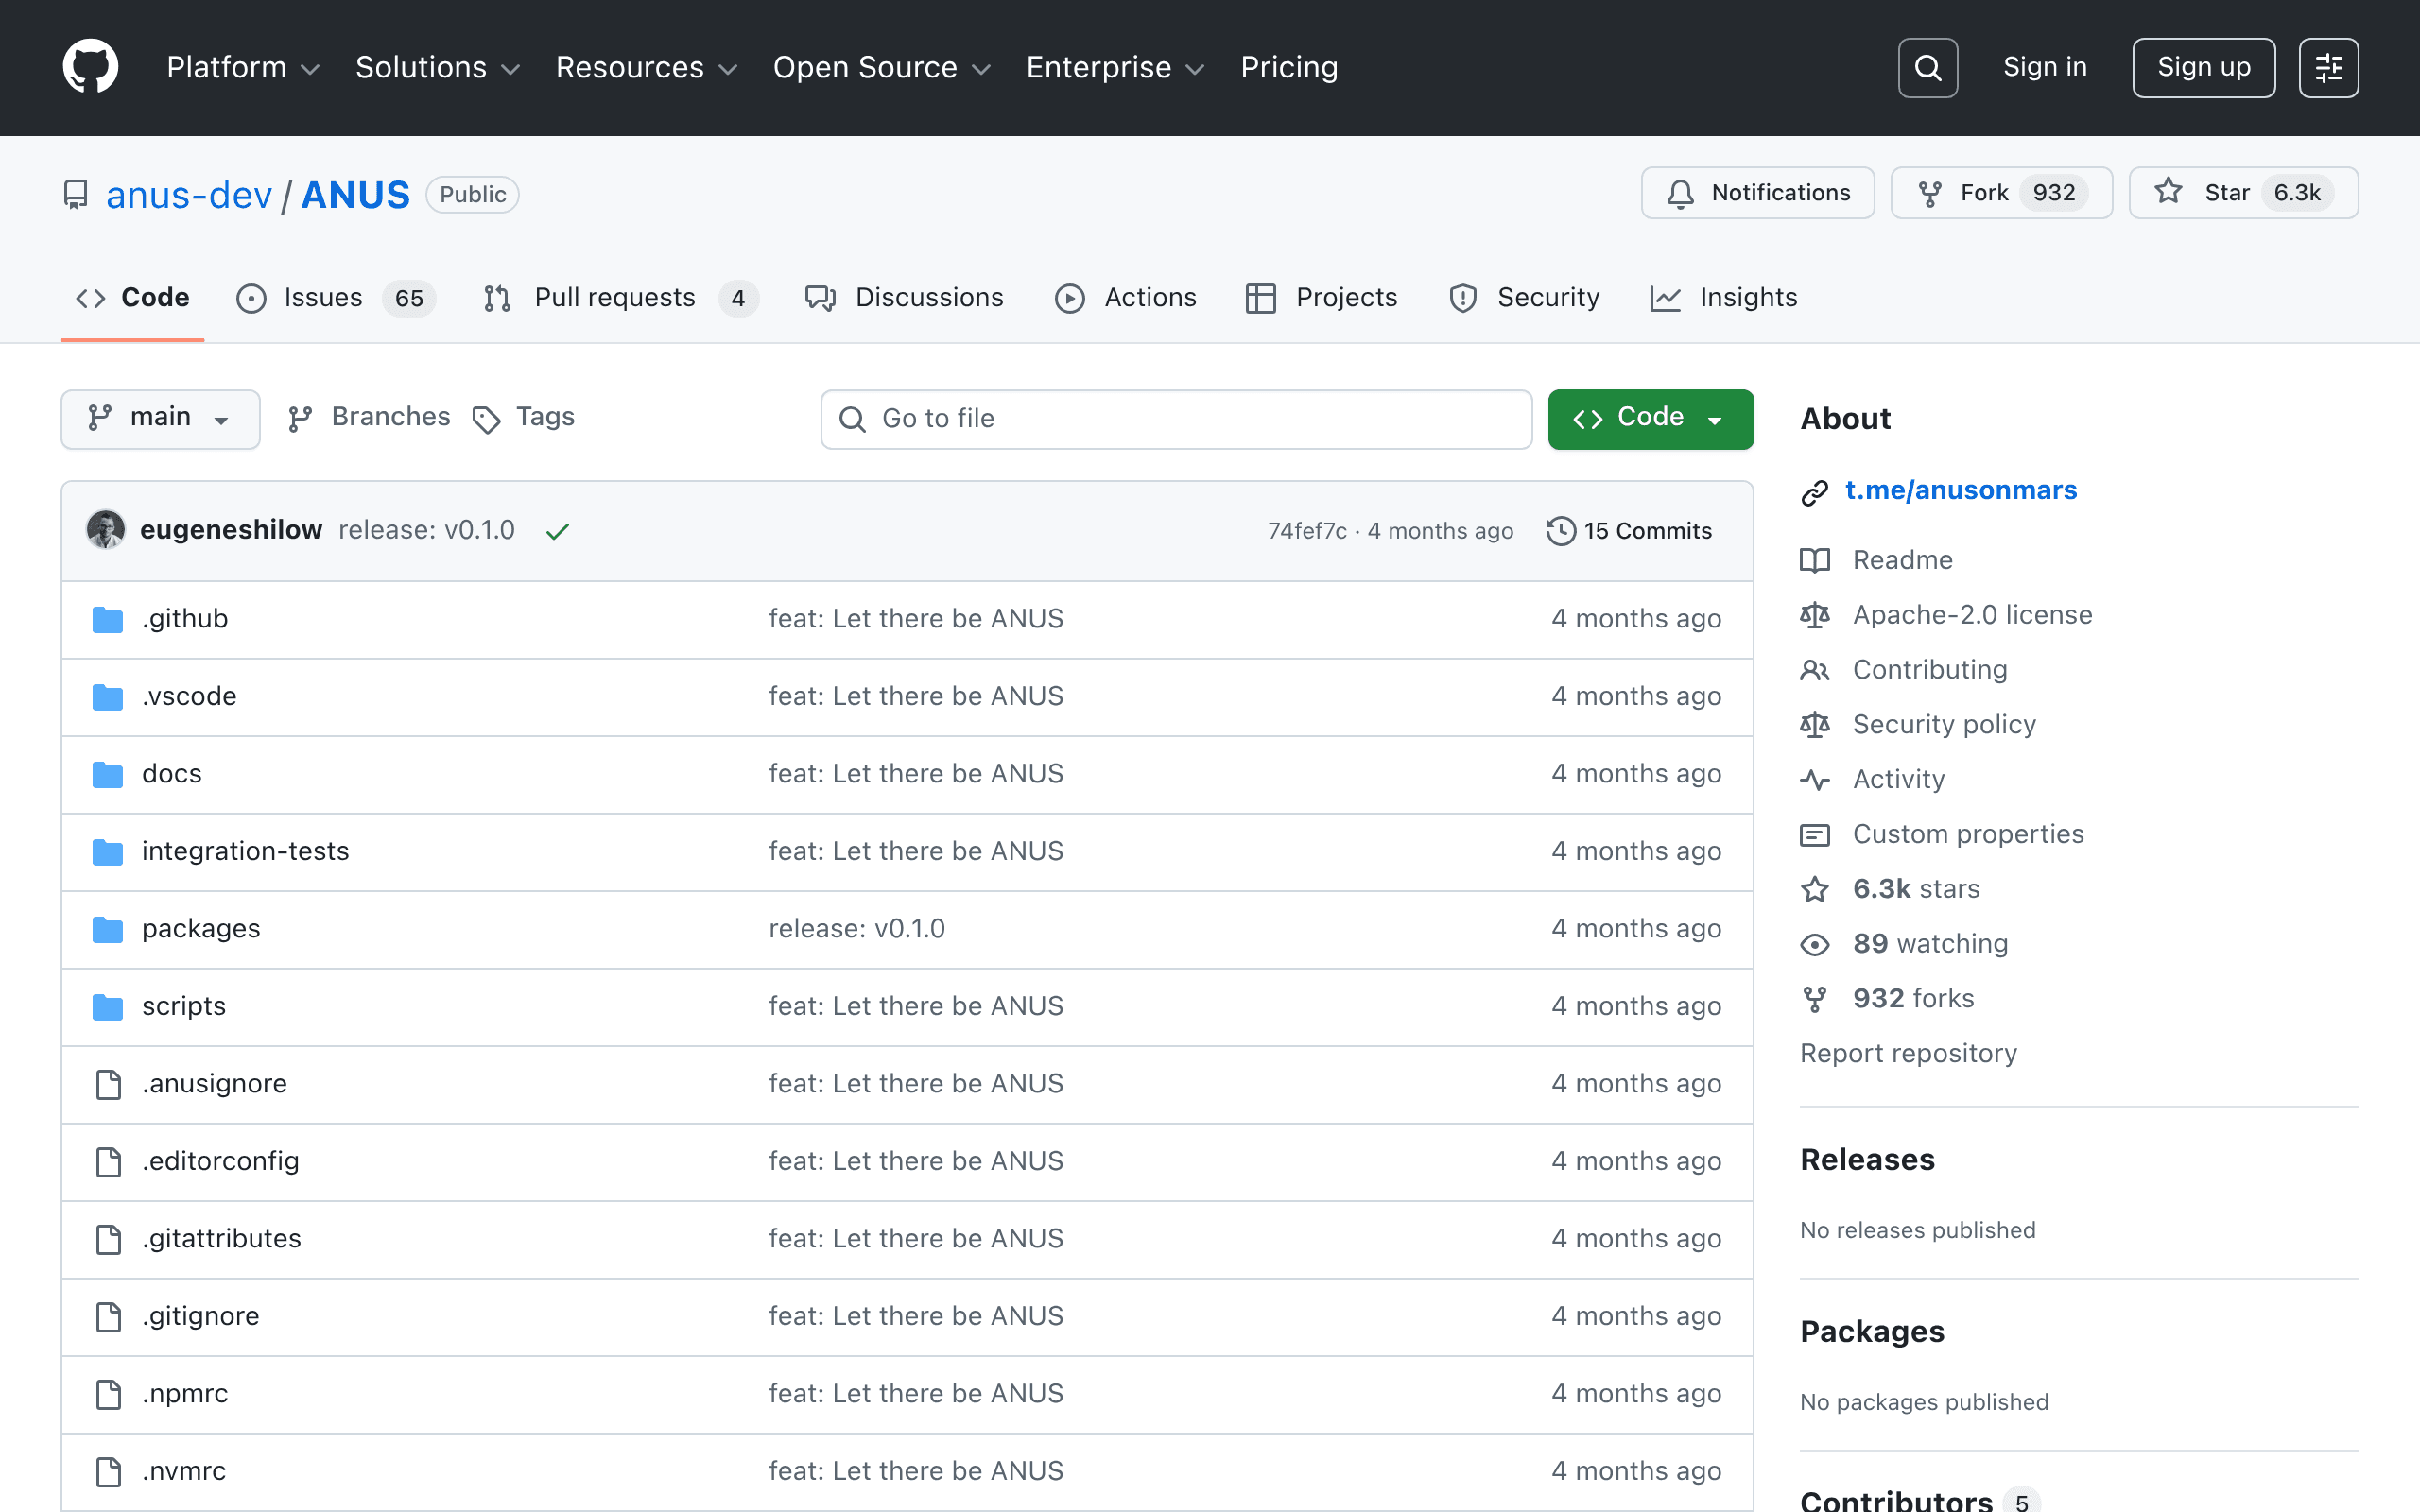This screenshot has height=1512, width=2420.
Task: Switch to the Discussions tab
Action: tap(904, 298)
